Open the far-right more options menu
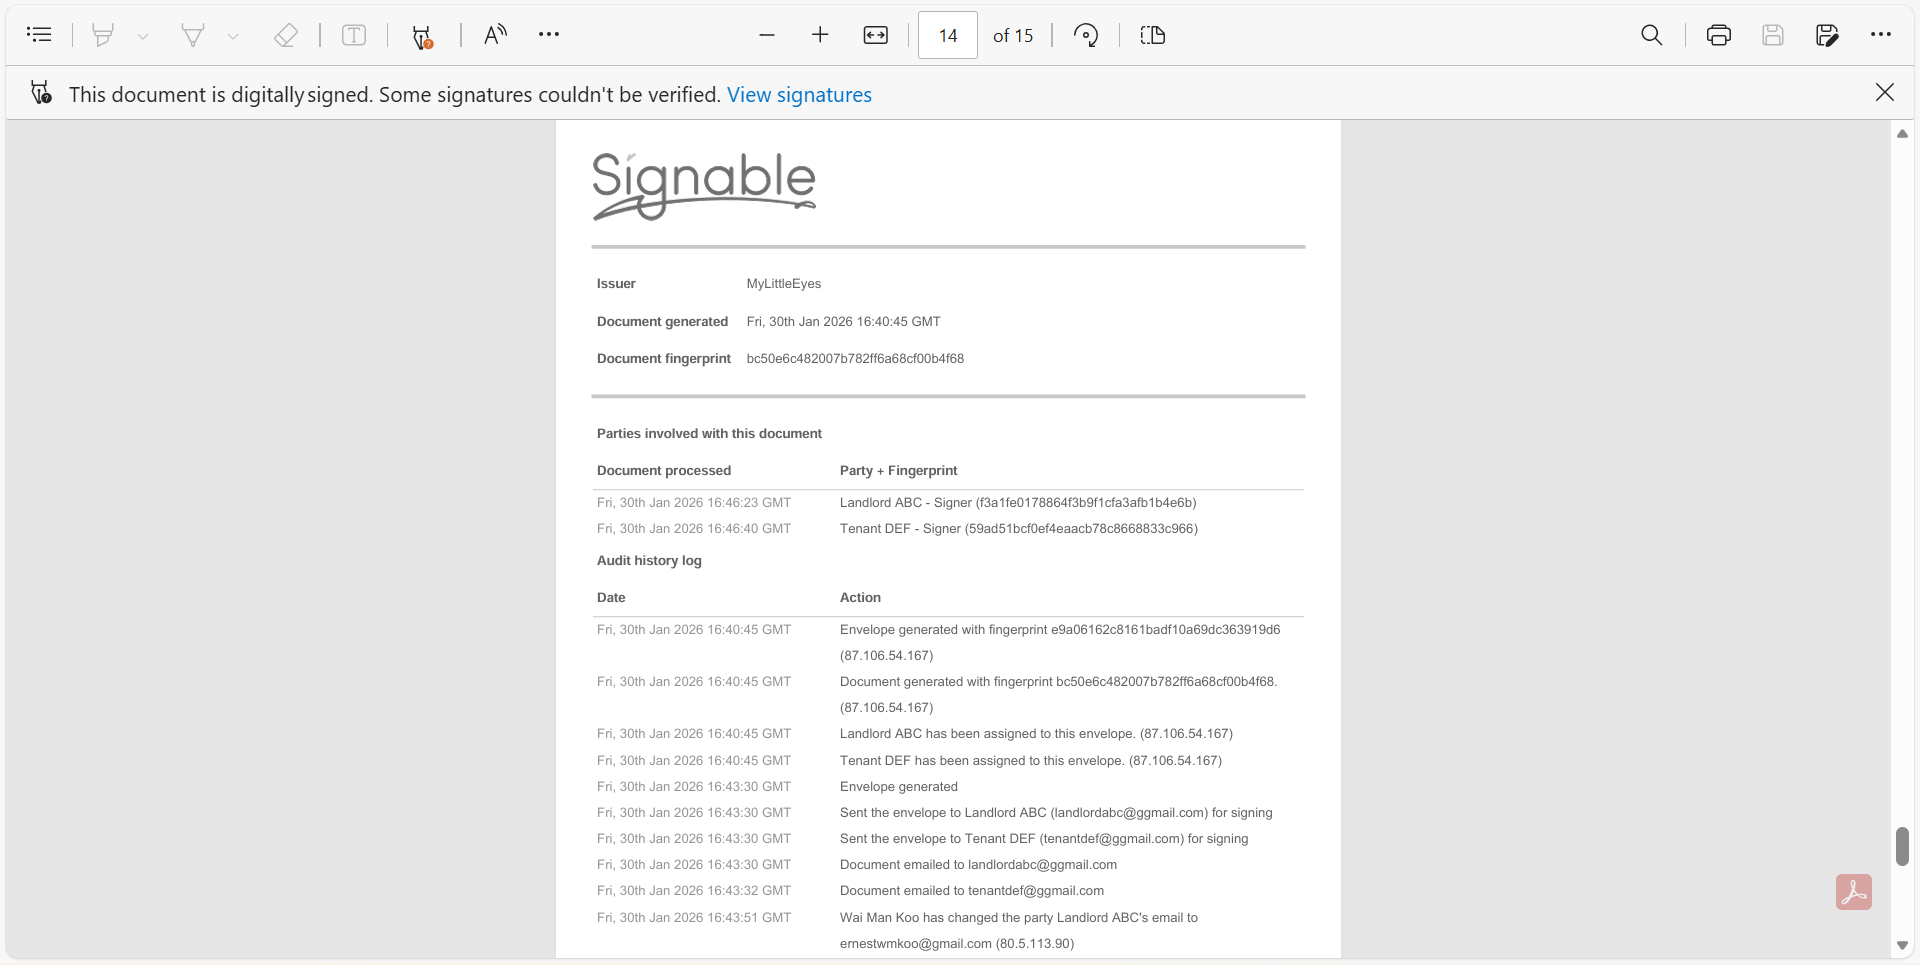Screen dimensions: 1920x965 click(x=1881, y=35)
